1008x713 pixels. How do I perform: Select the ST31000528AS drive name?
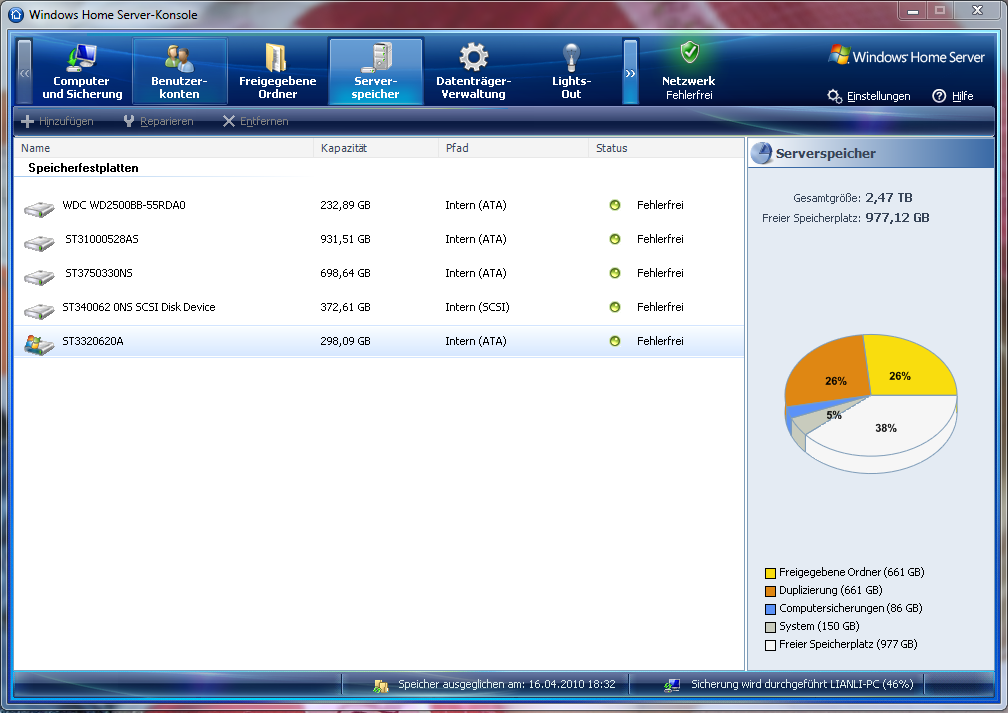102,239
